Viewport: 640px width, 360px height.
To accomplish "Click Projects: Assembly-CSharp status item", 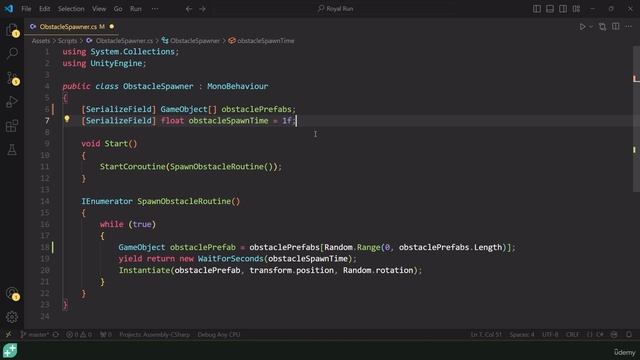I will 154,334.
